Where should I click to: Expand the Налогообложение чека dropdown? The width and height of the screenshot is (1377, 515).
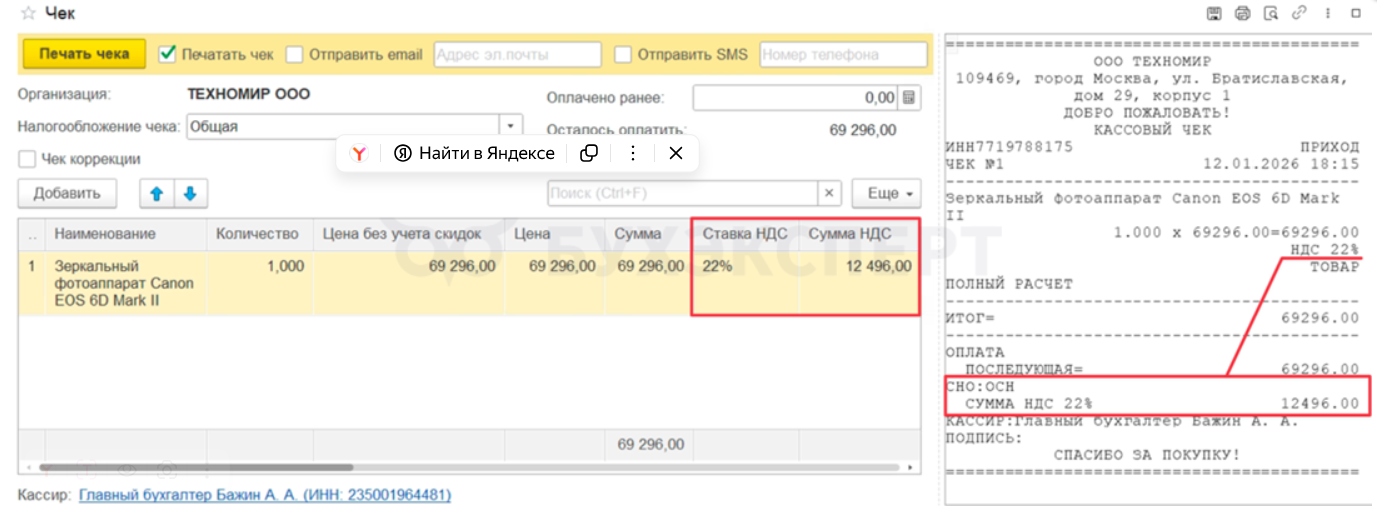(x=510, y=127)
